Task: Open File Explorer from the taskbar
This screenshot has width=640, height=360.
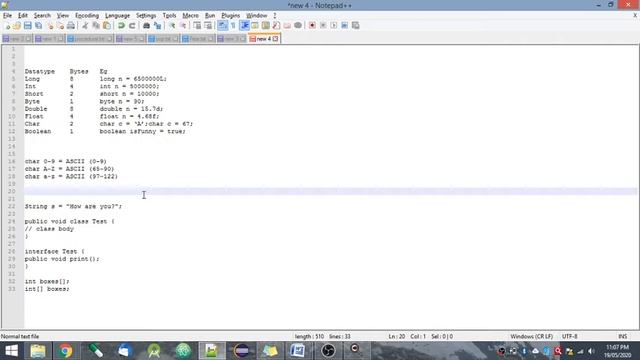Action: point(38,351)
